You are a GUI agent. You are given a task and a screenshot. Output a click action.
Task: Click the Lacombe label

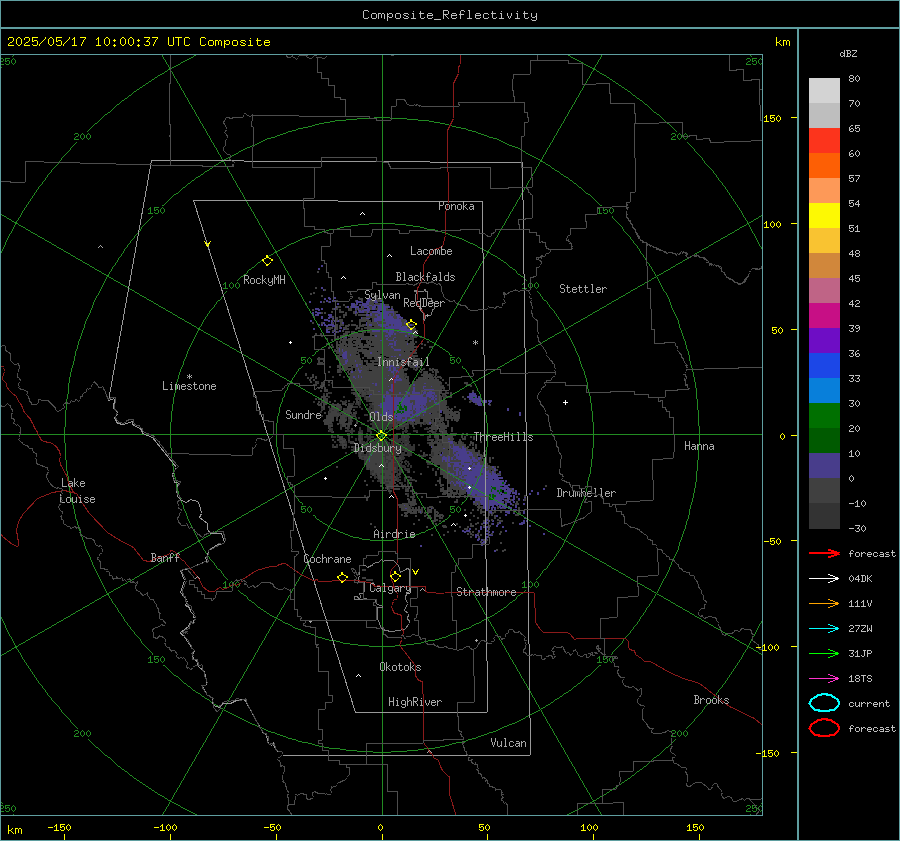point(431,251)
